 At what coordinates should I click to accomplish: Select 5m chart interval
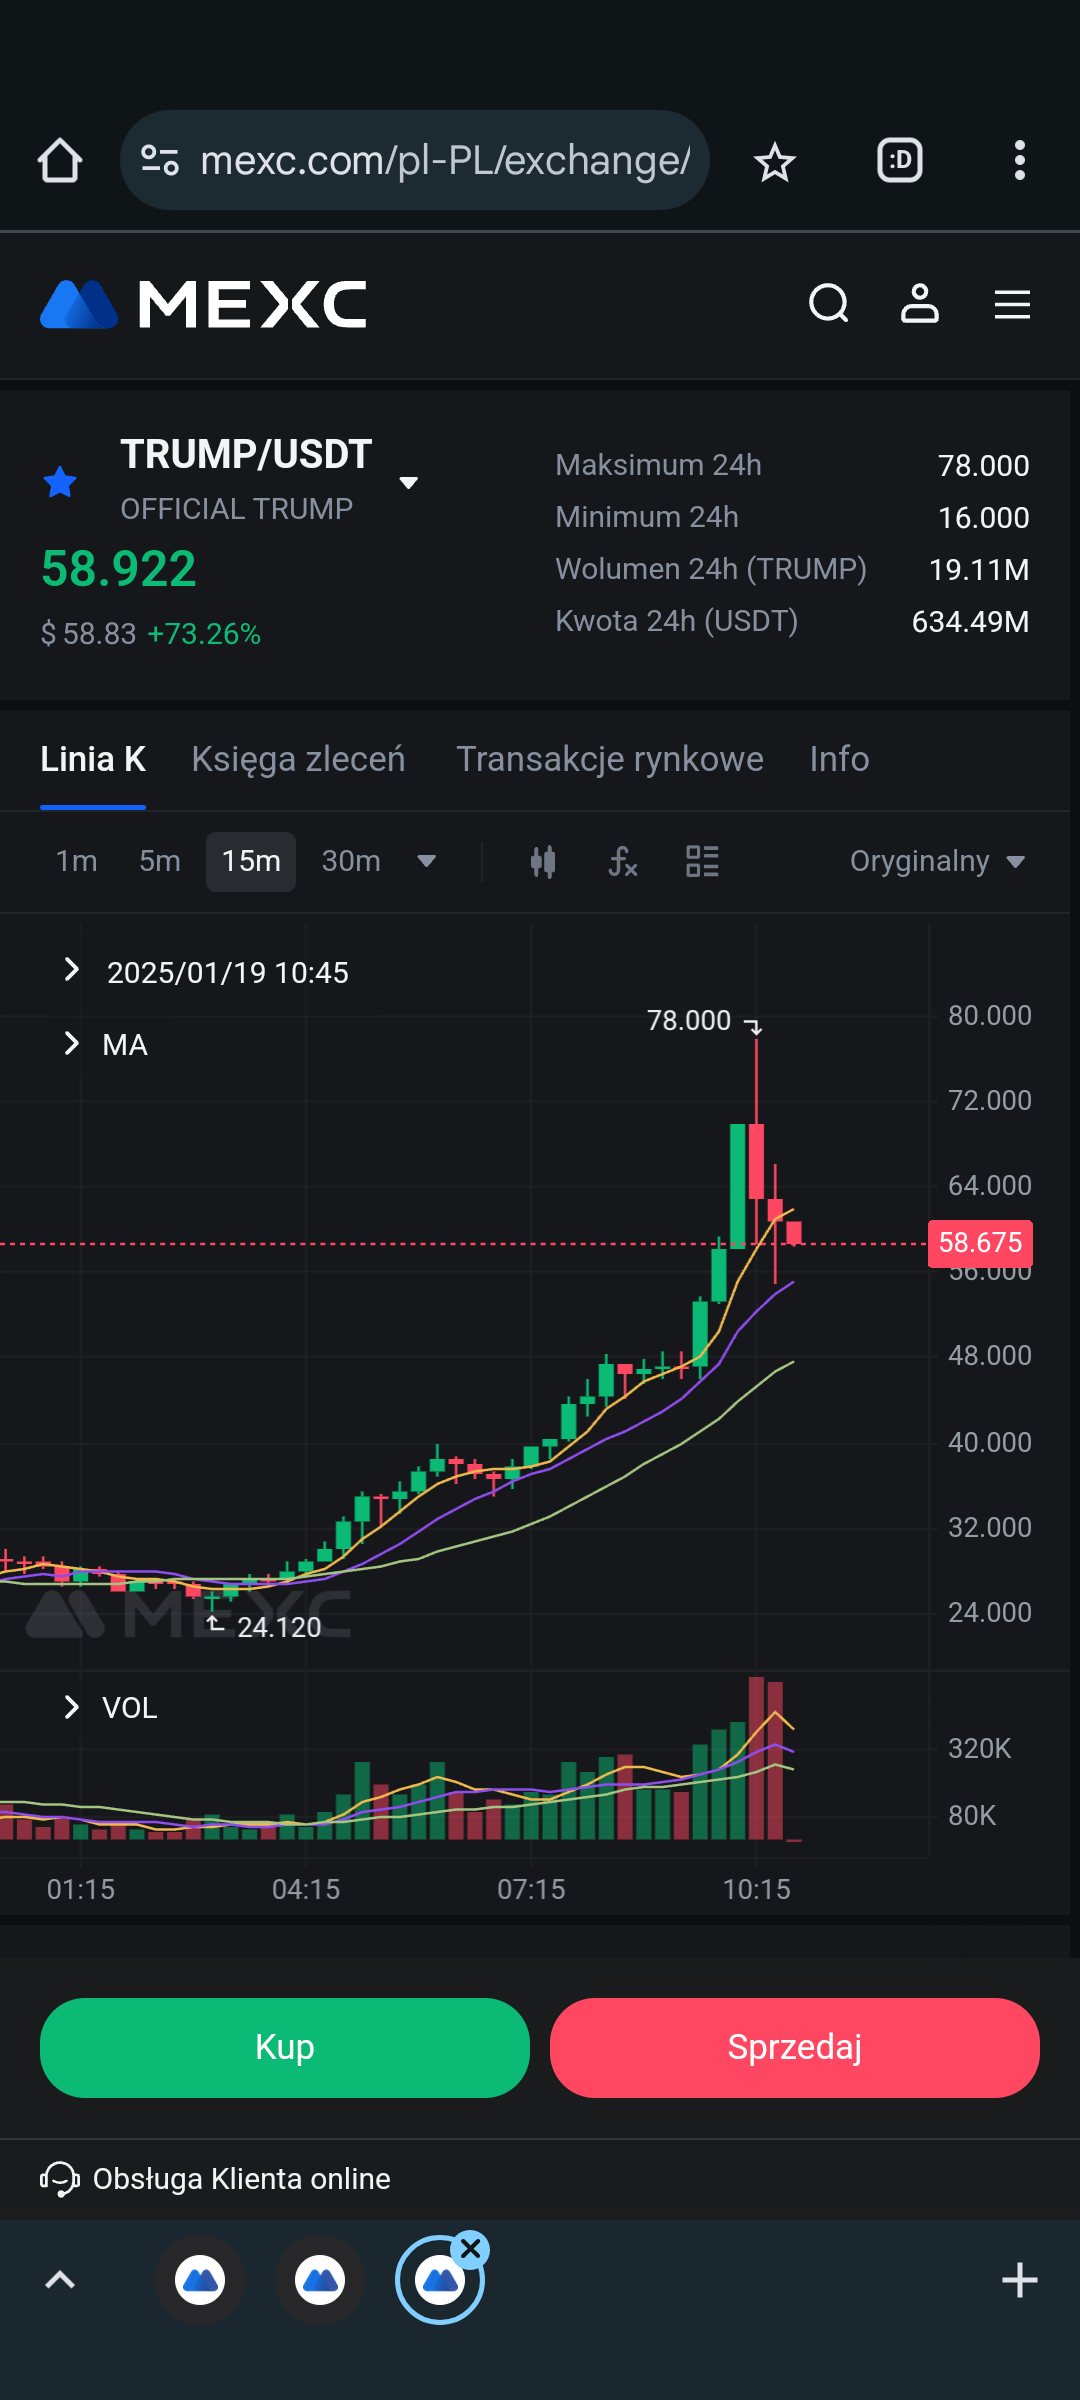click(160, 862)
